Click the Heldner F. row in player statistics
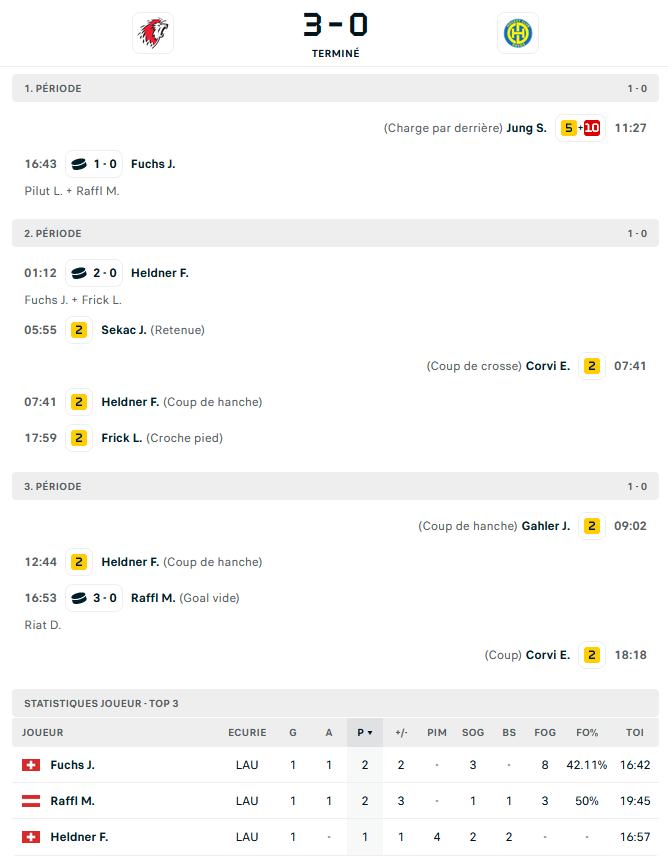The width and height of the screenshot is (668, 862). [79, 837]
